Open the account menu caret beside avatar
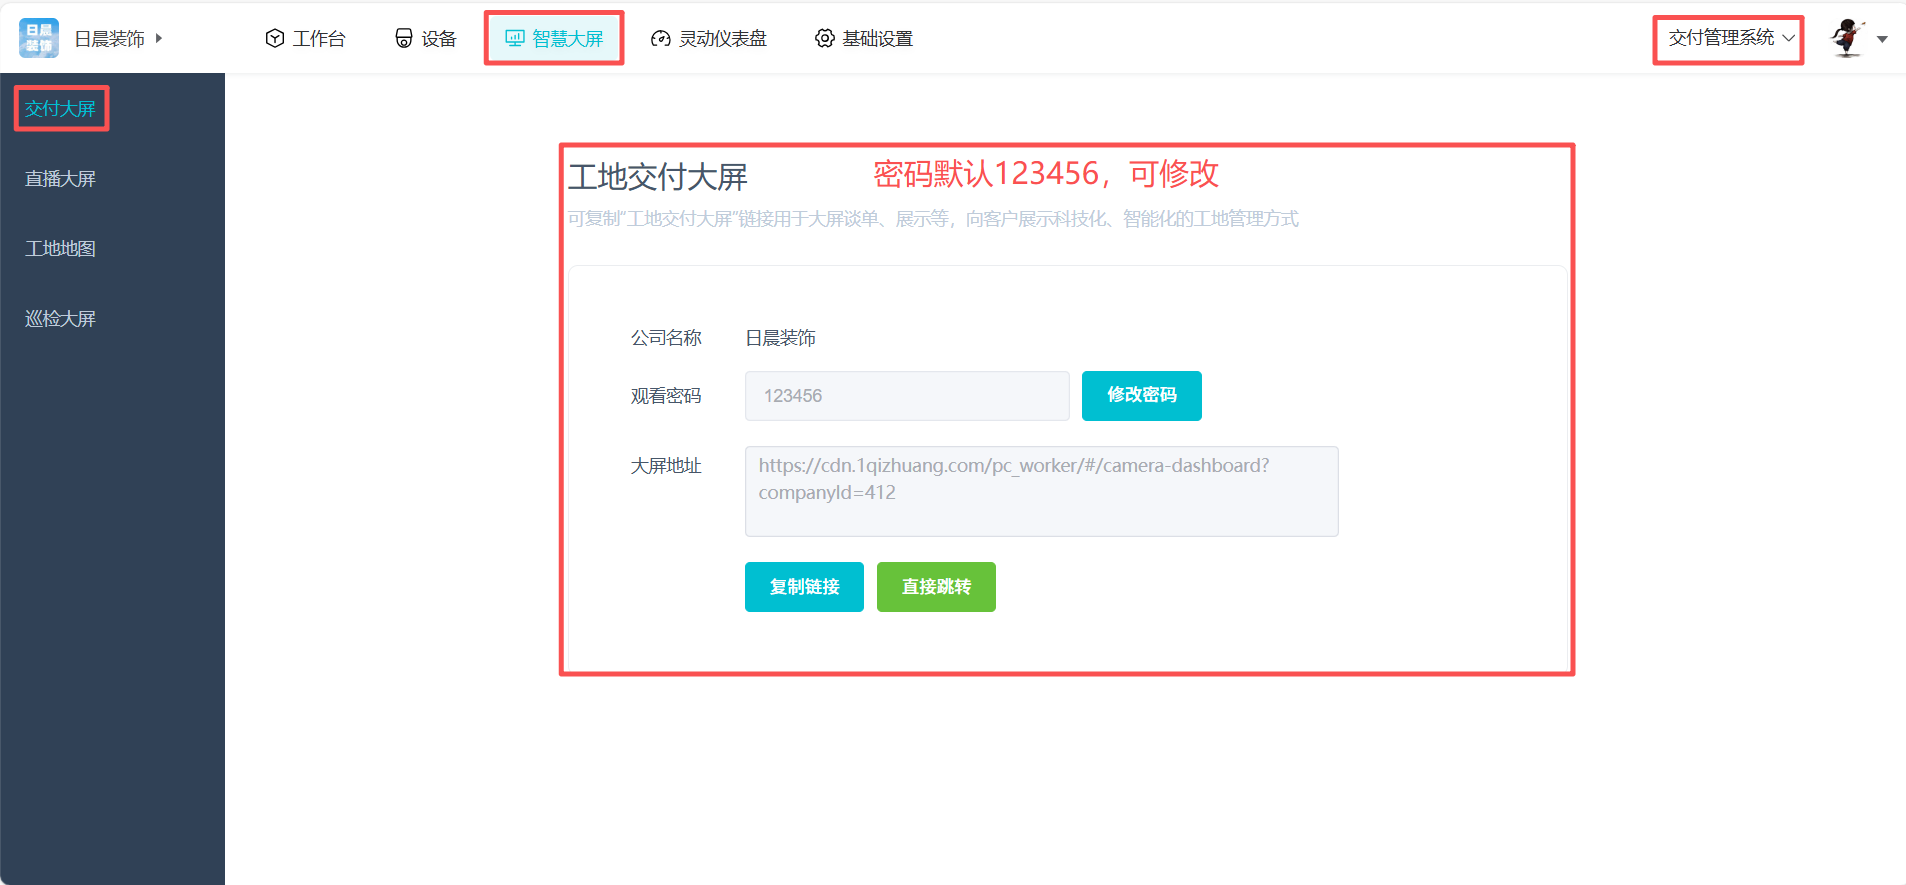 [x=1882, y=39]
